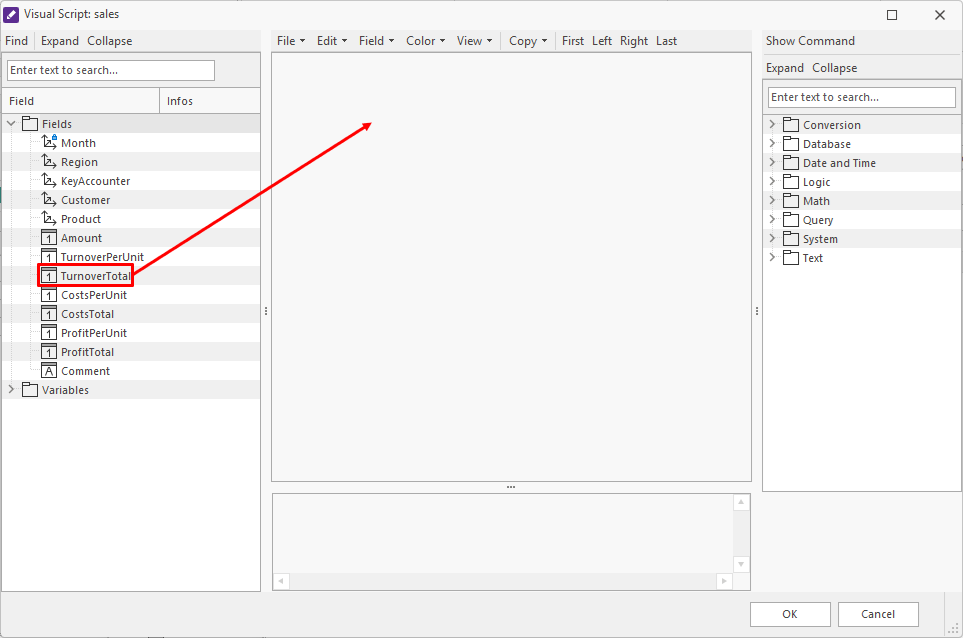Click the KeyAccounter dimension icon
The image size is (963, 638).
pos(49,181)
